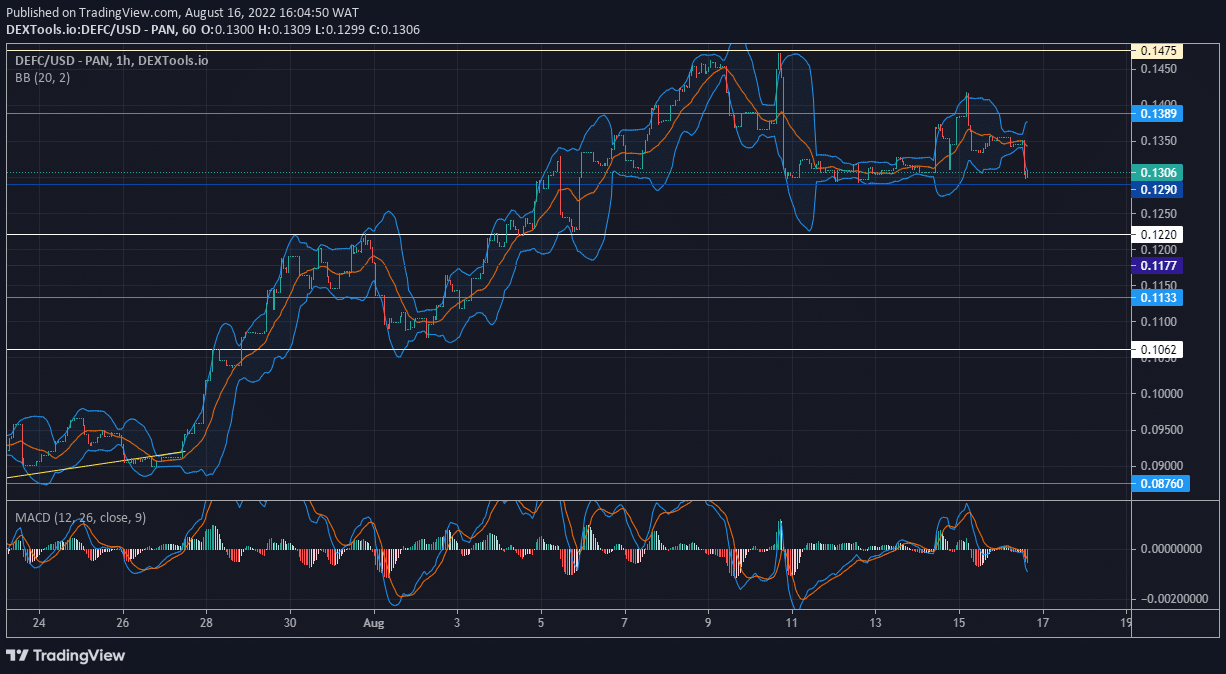The image size is (1226, 674).
Task: Click the 0.1306 current price tag on the axis
Action: (x=1157, y=173)
